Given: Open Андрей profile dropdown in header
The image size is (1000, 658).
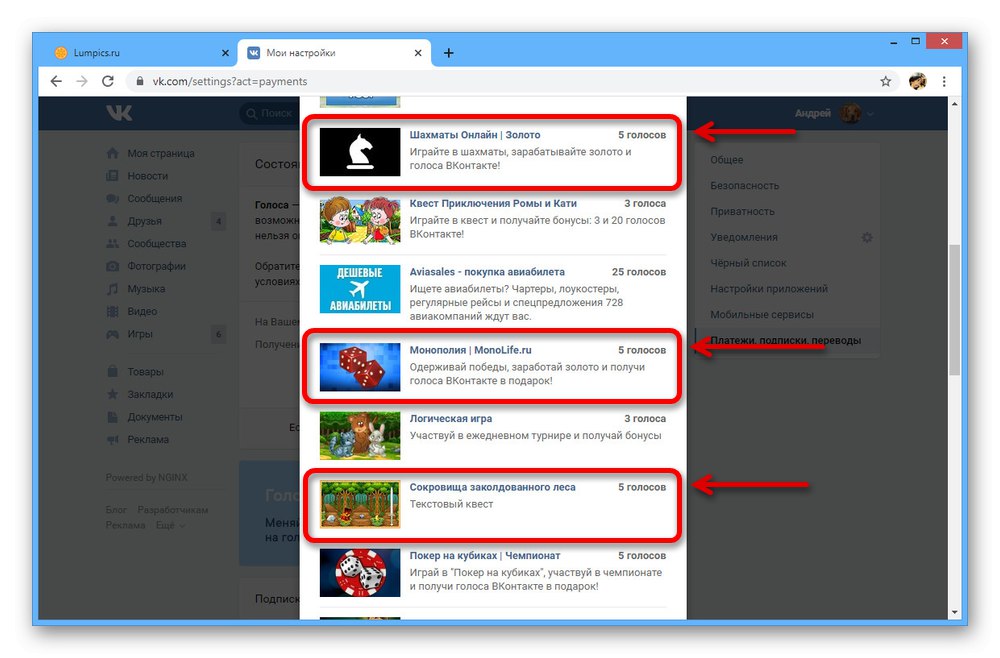Looking at the screenshot, I should (833, 113).
